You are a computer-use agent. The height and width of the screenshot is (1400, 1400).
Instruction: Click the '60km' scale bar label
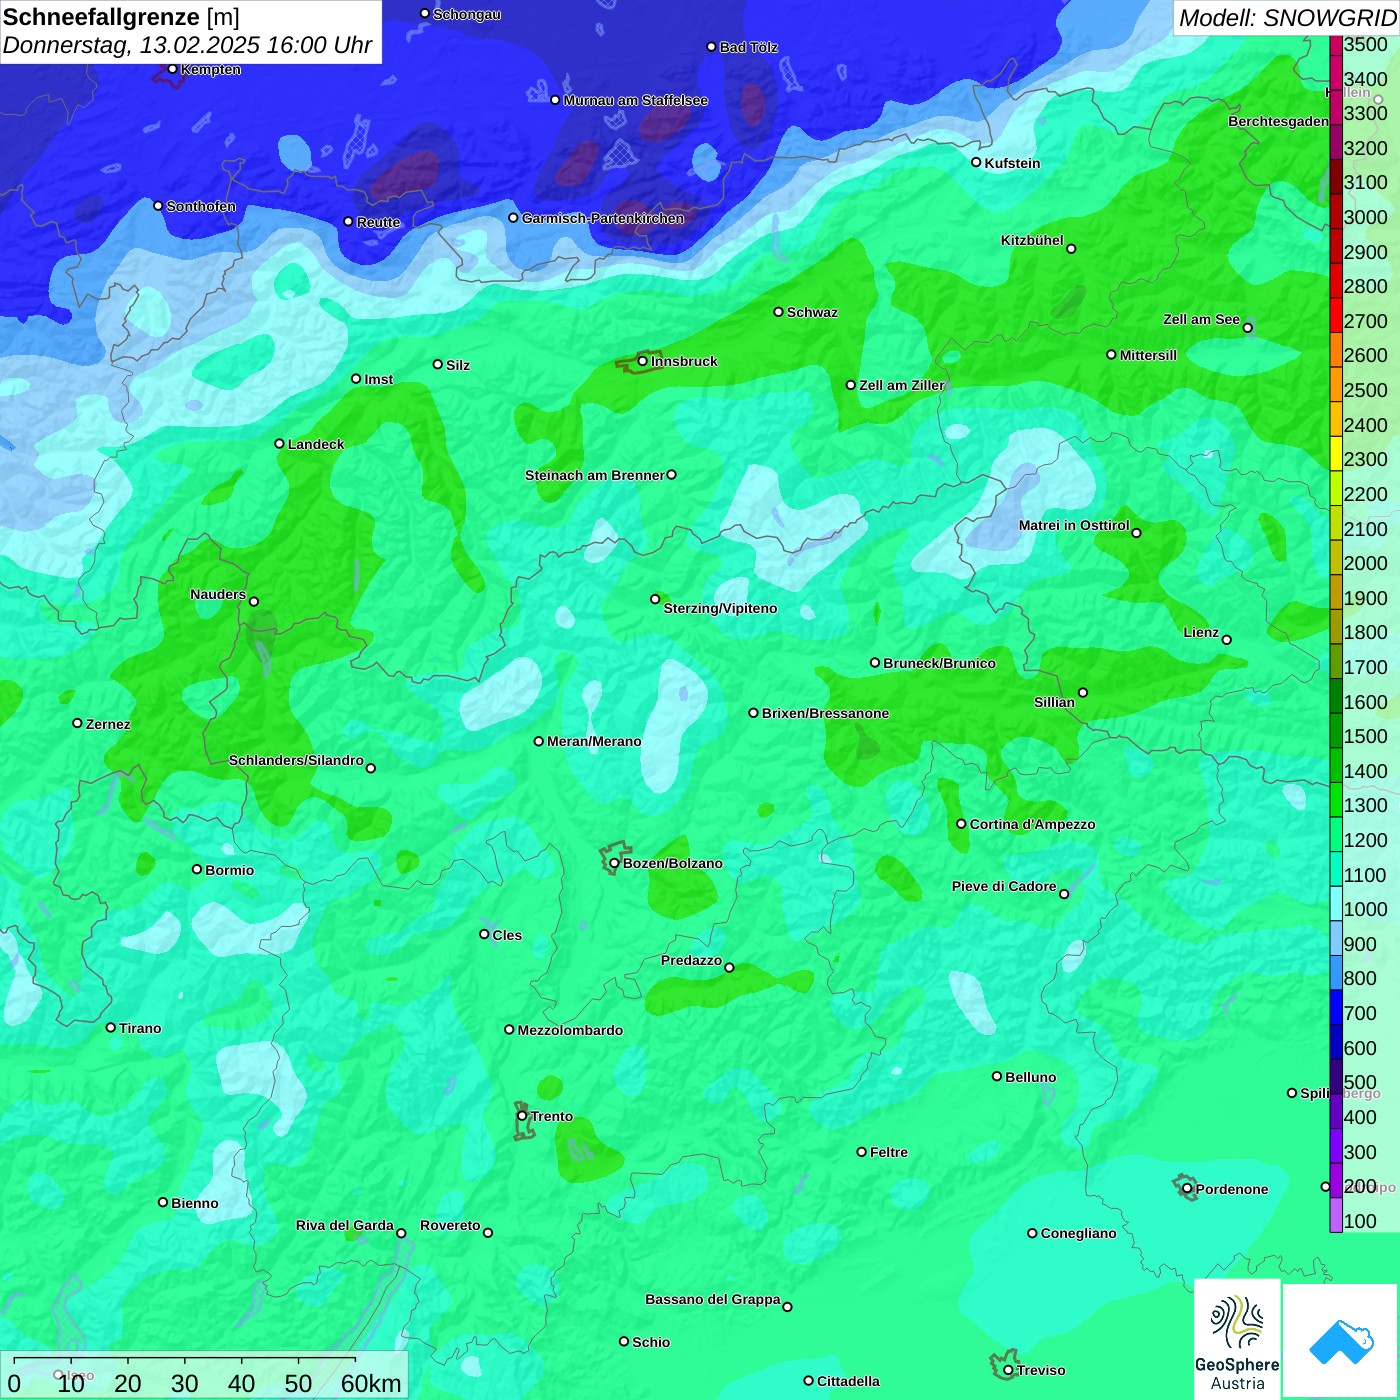(371, 1383)
